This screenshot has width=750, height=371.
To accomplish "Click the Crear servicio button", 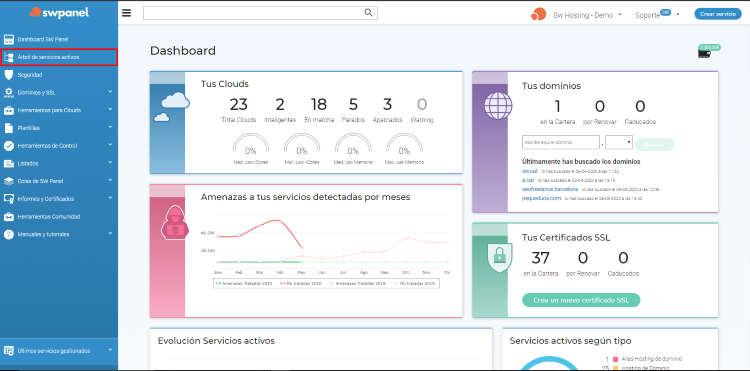I will [718, 14].
